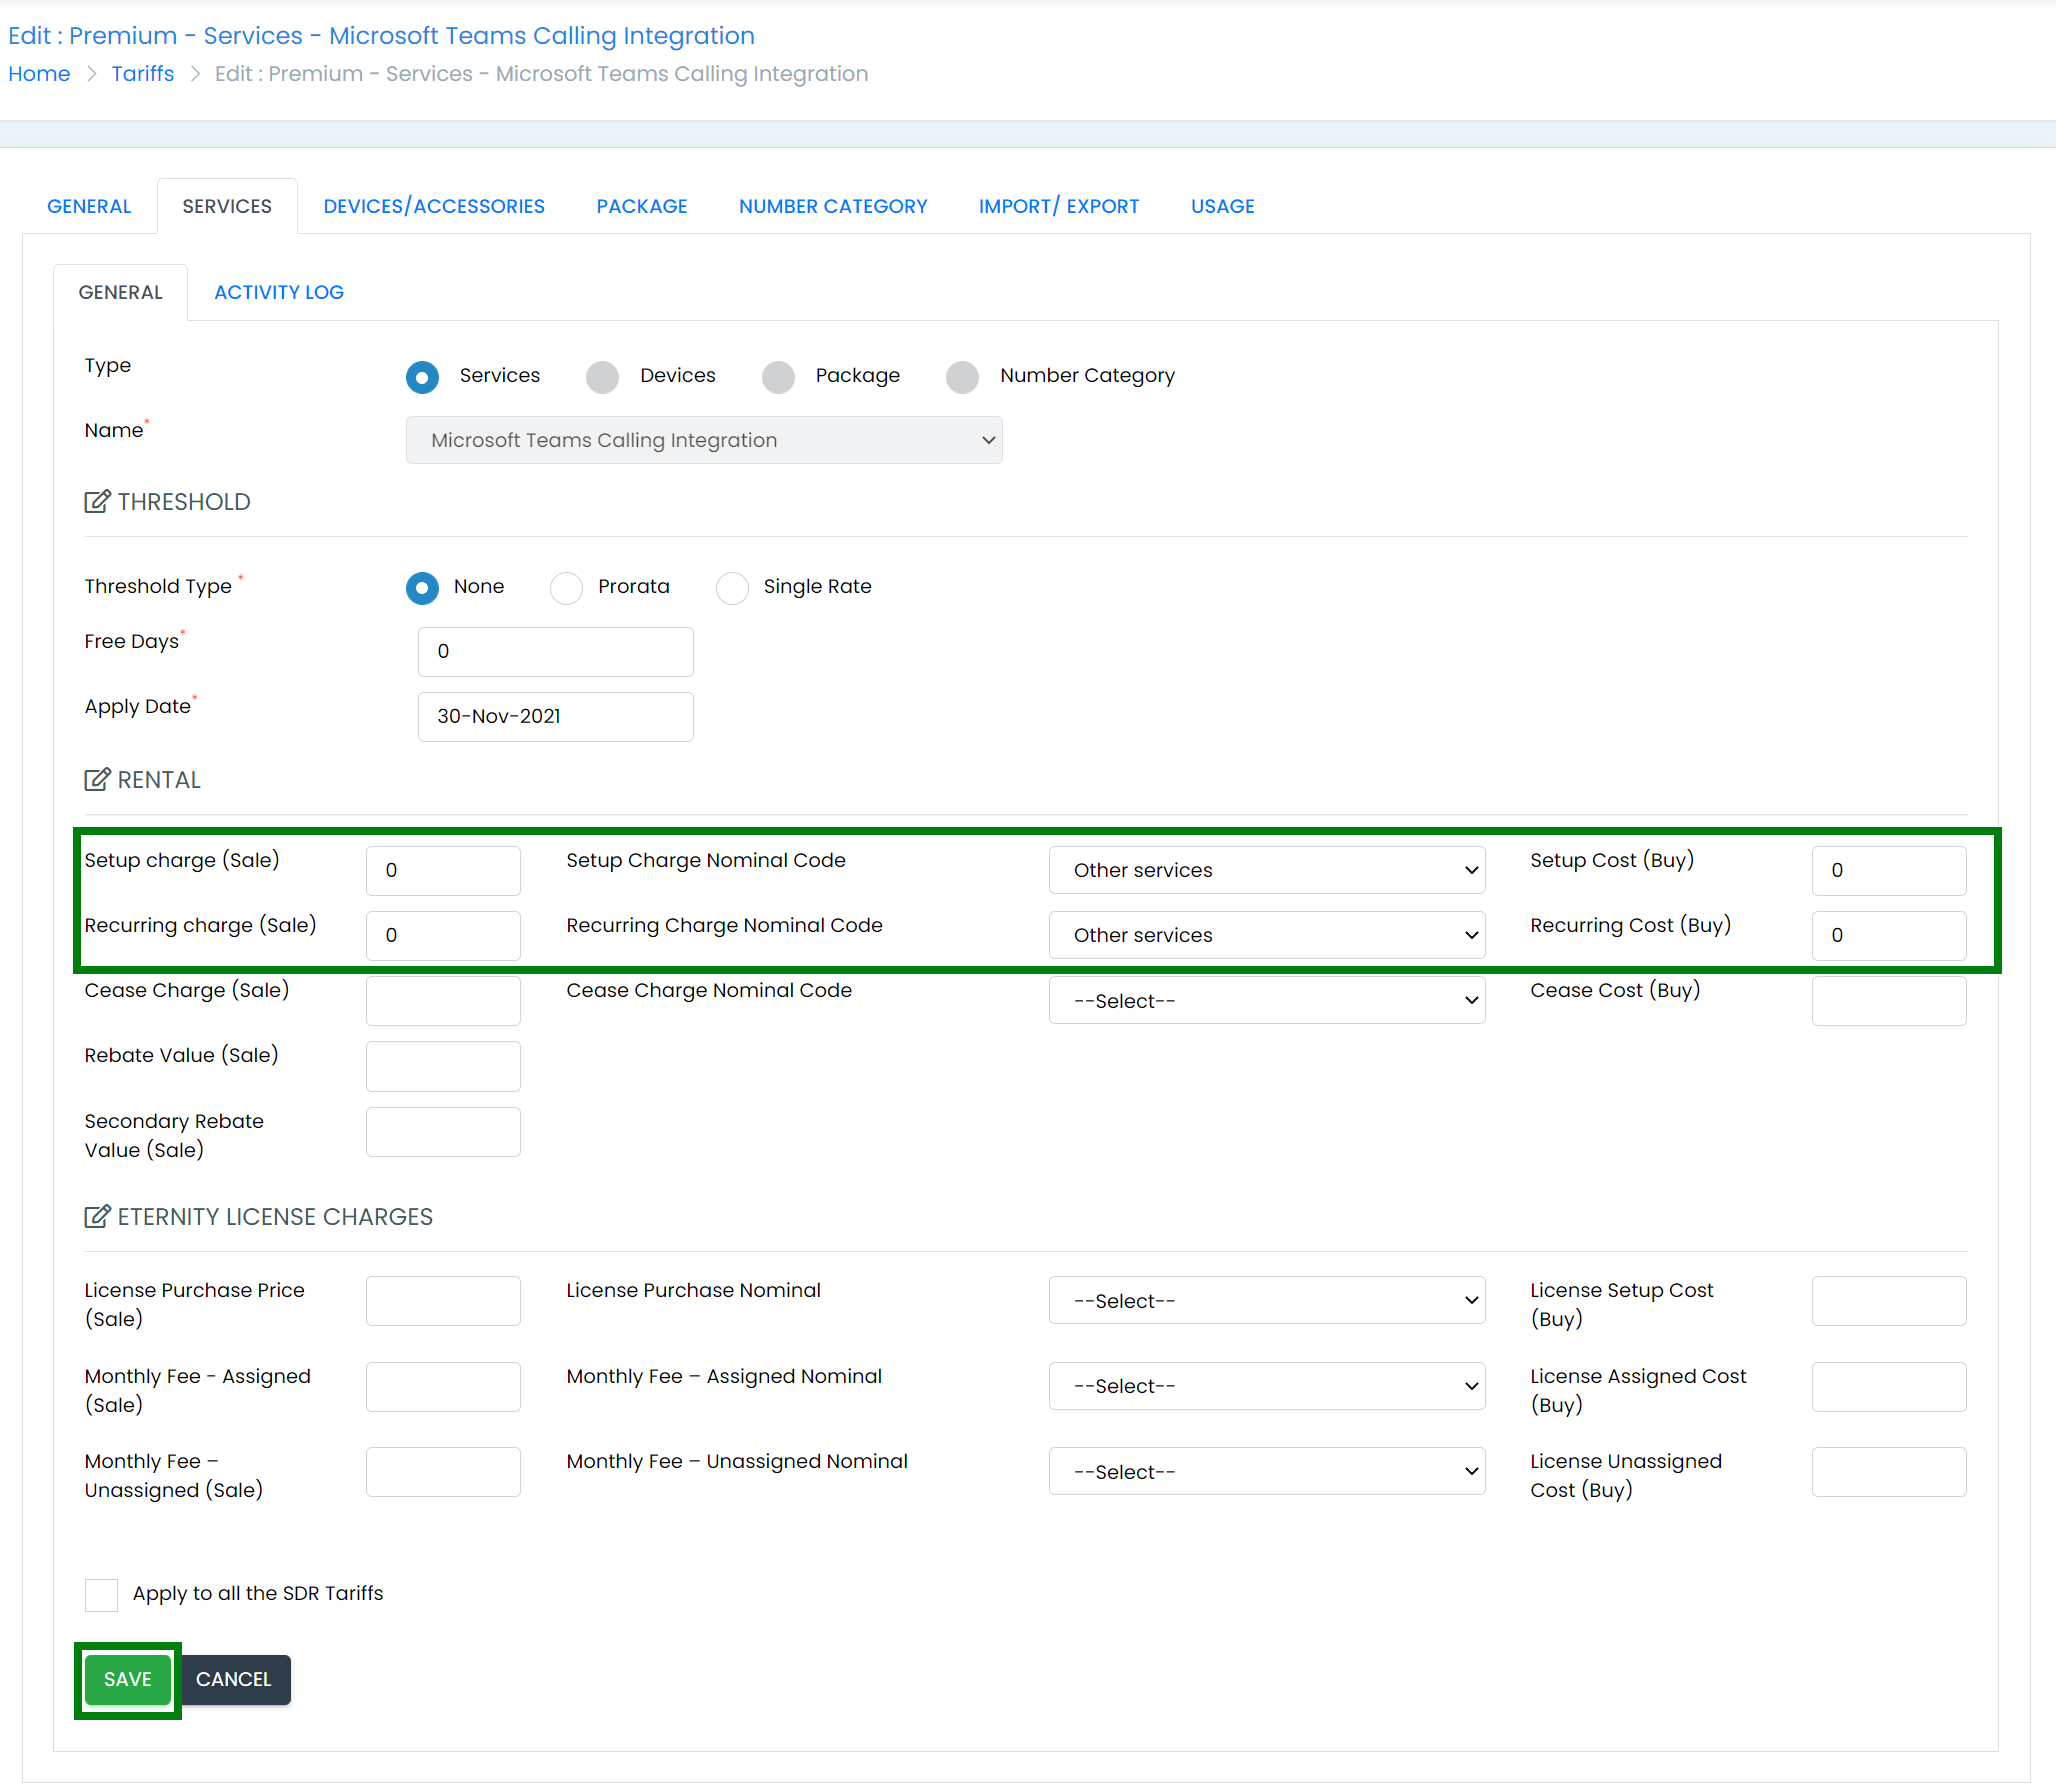Click the Threshold section edit icon
2056x1789 pixels.
coord(97,502)
